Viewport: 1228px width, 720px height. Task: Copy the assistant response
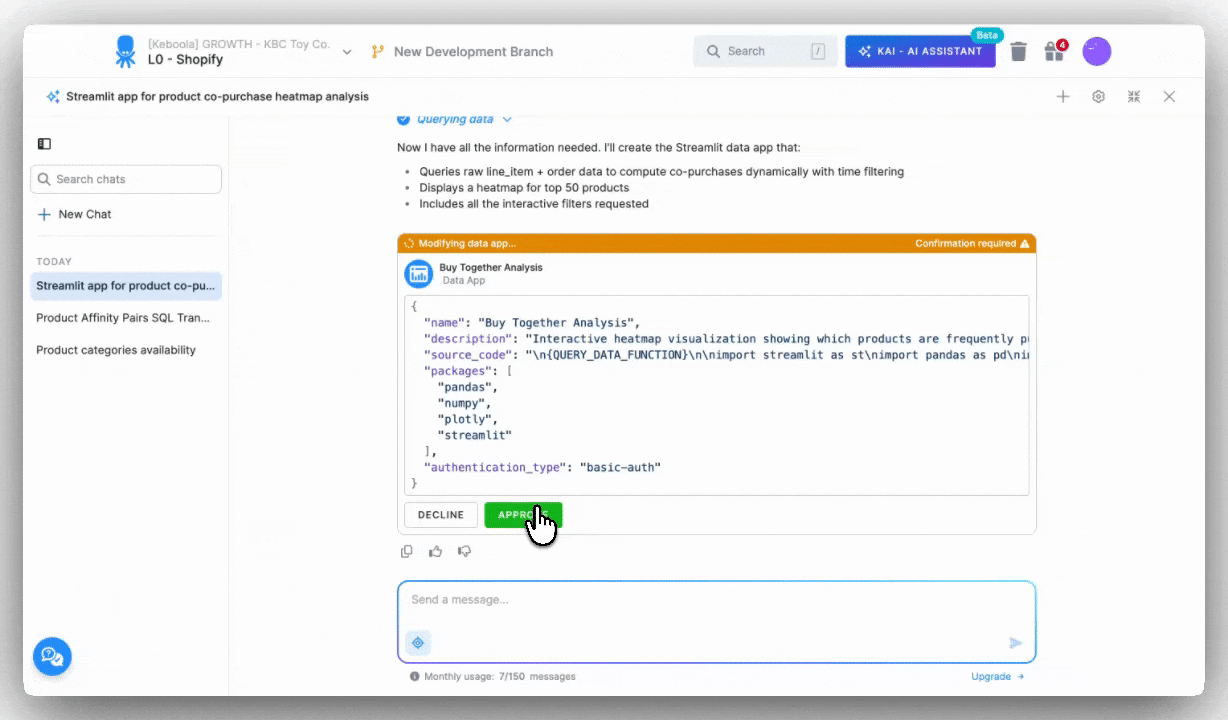point(407,551)
